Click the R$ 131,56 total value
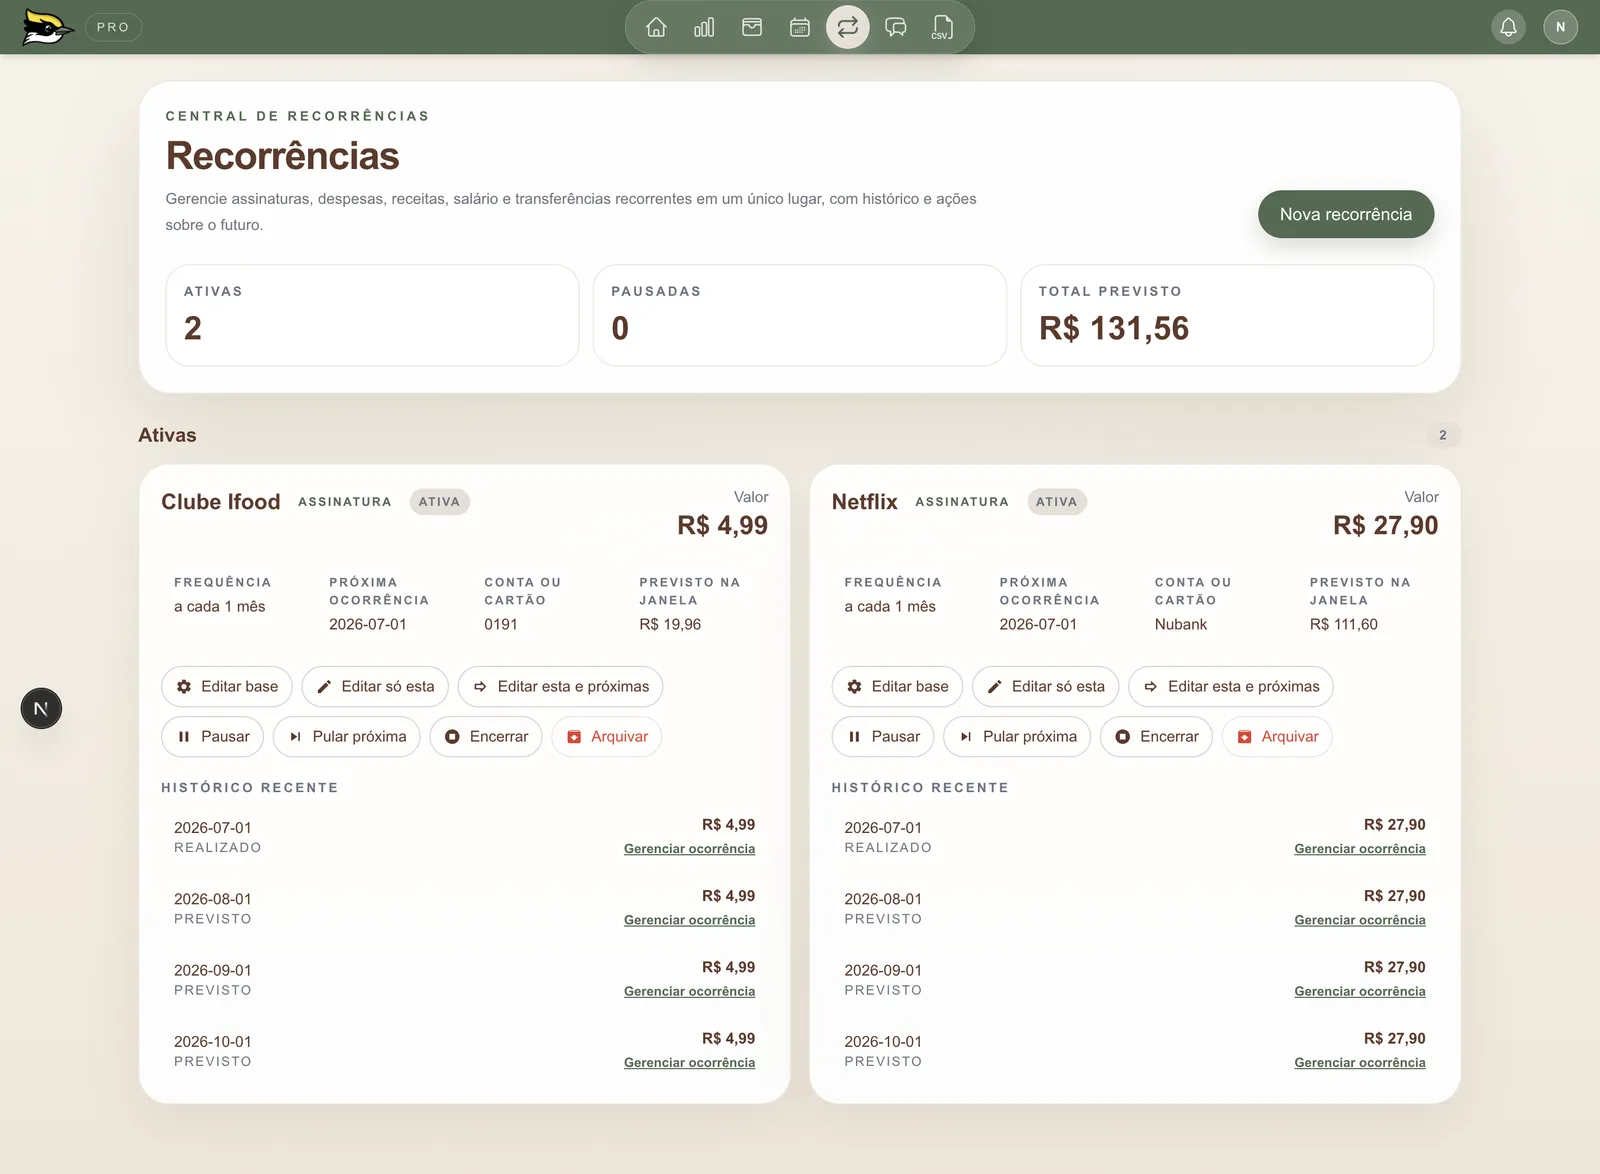Screen dimensions: 1600x1174 click(x=1114, y=328)
